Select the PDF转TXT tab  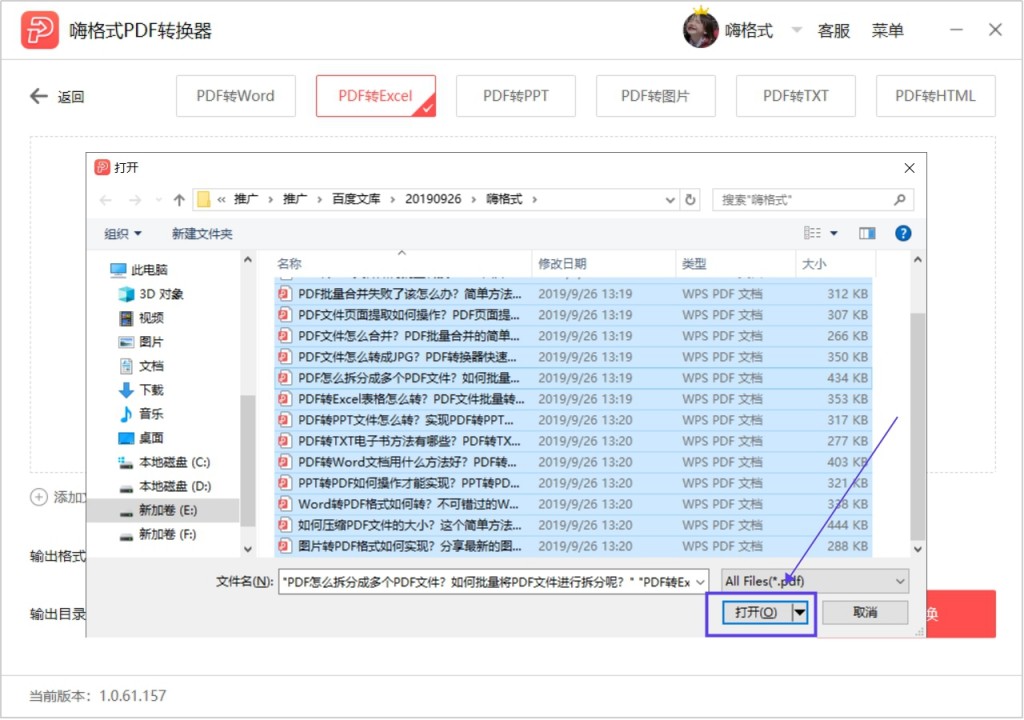click(x=795, y=96)
